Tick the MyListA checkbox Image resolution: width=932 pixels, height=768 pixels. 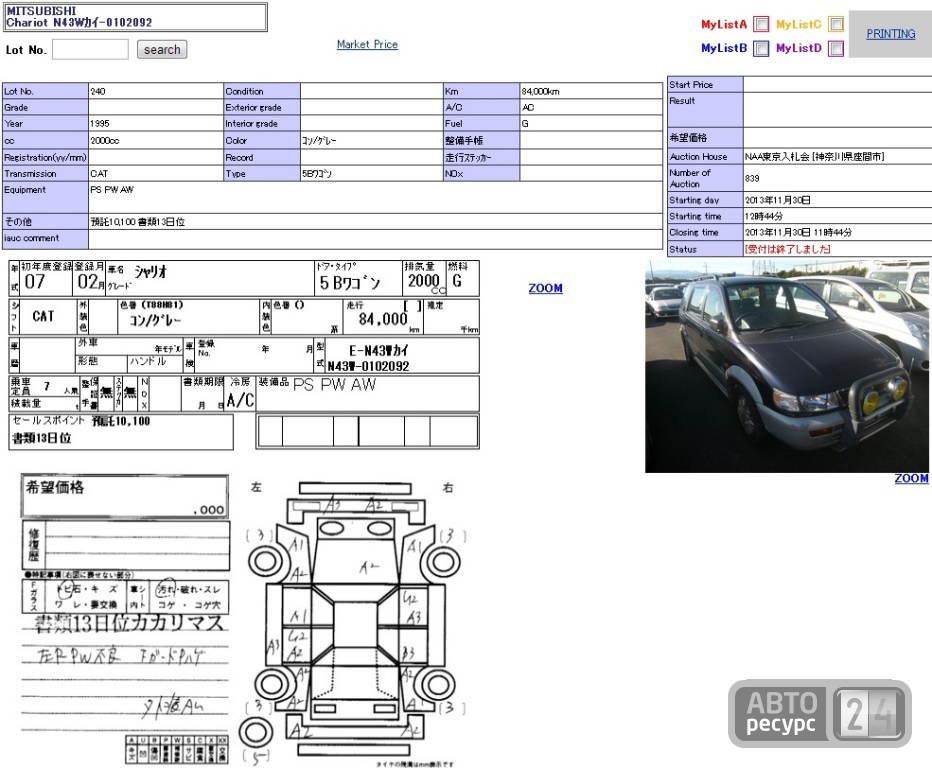(761, 24)
